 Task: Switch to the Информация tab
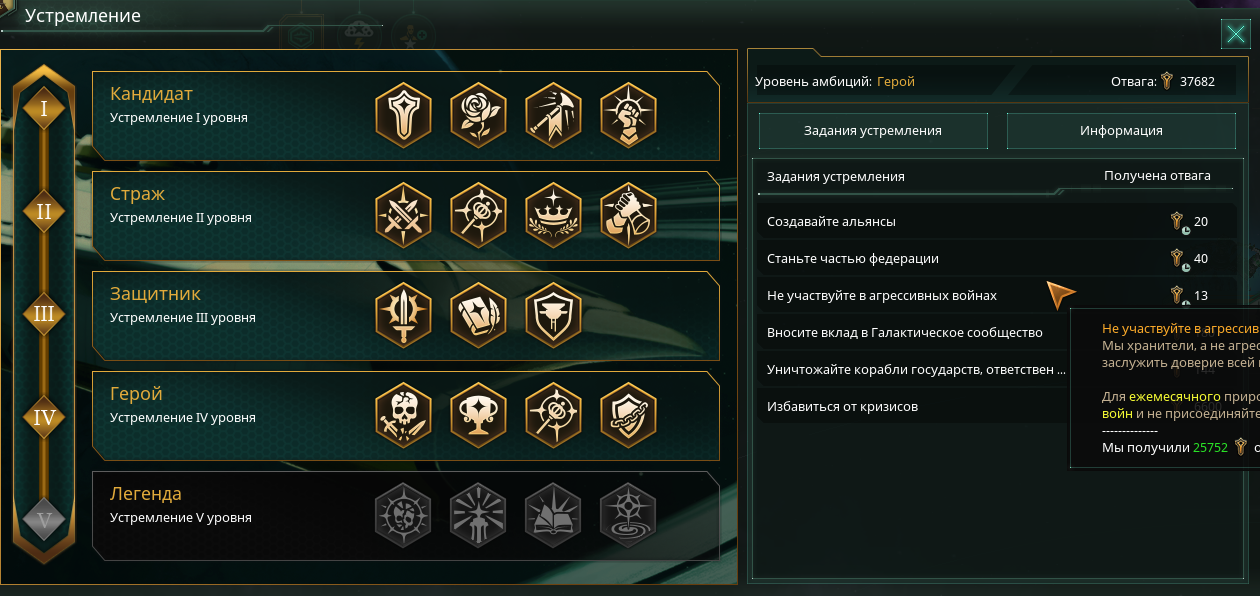1121,130
